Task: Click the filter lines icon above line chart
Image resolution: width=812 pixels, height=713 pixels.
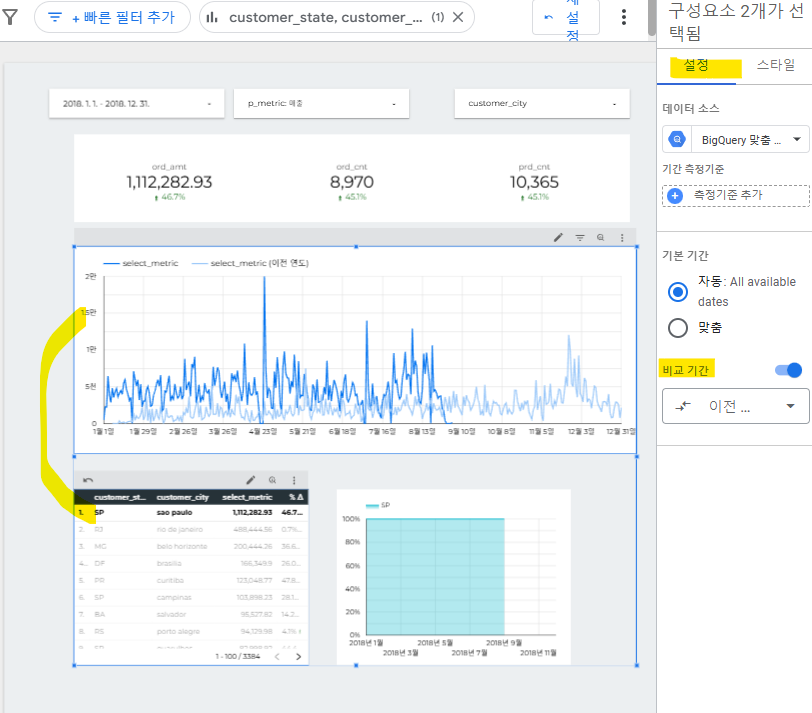Action: tap(580, 238)
